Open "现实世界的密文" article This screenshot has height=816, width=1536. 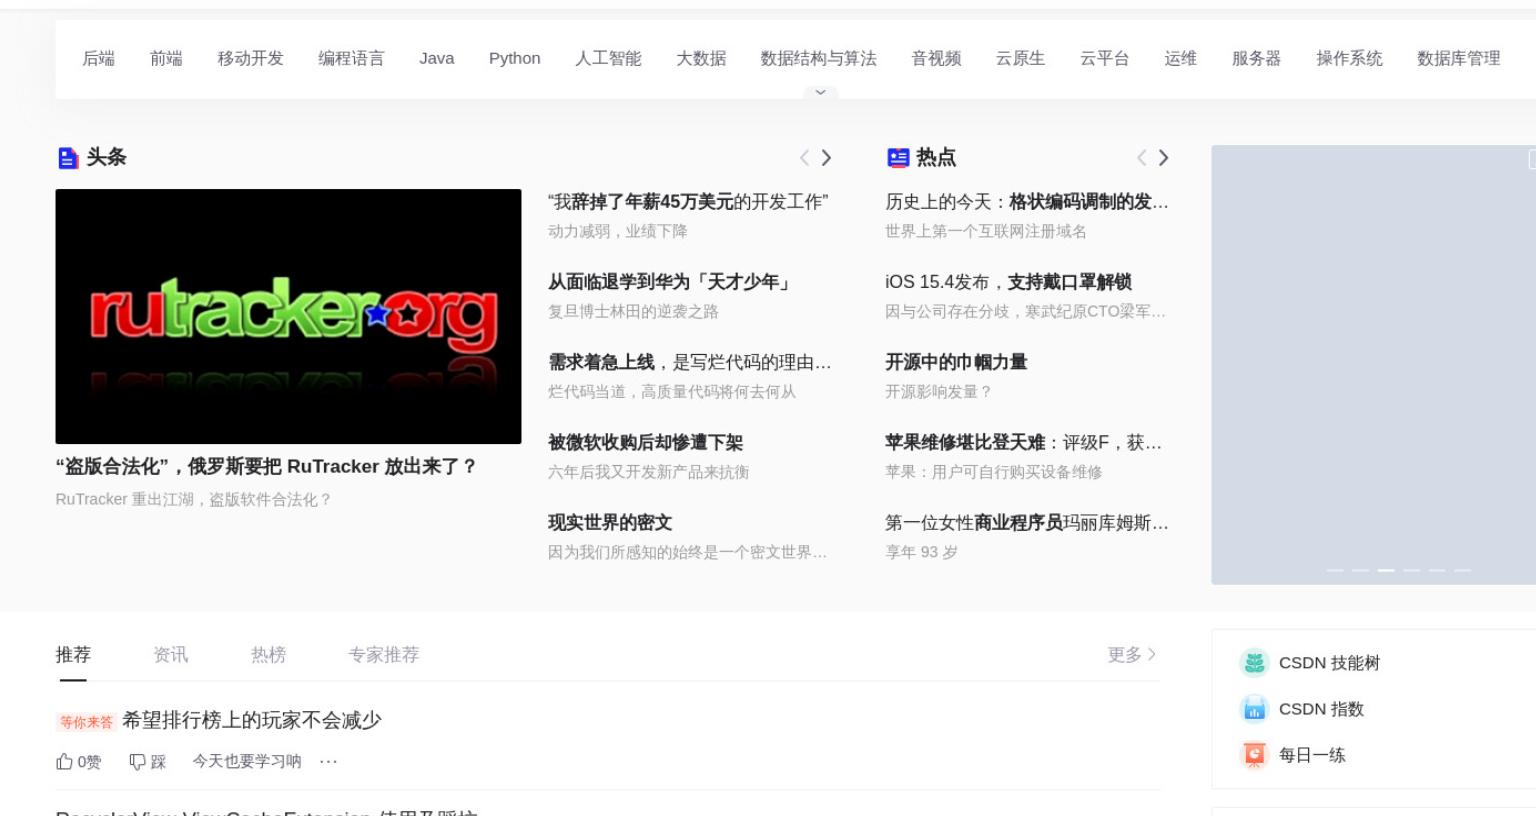coord(610,522)
